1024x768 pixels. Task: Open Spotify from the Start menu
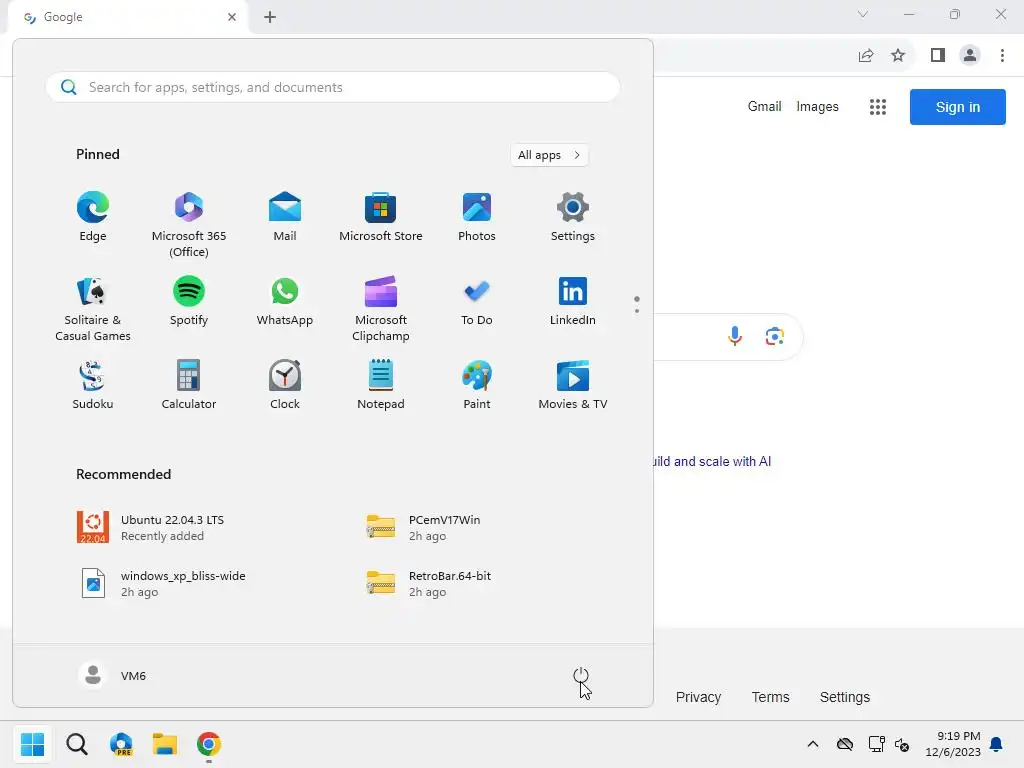189,301
